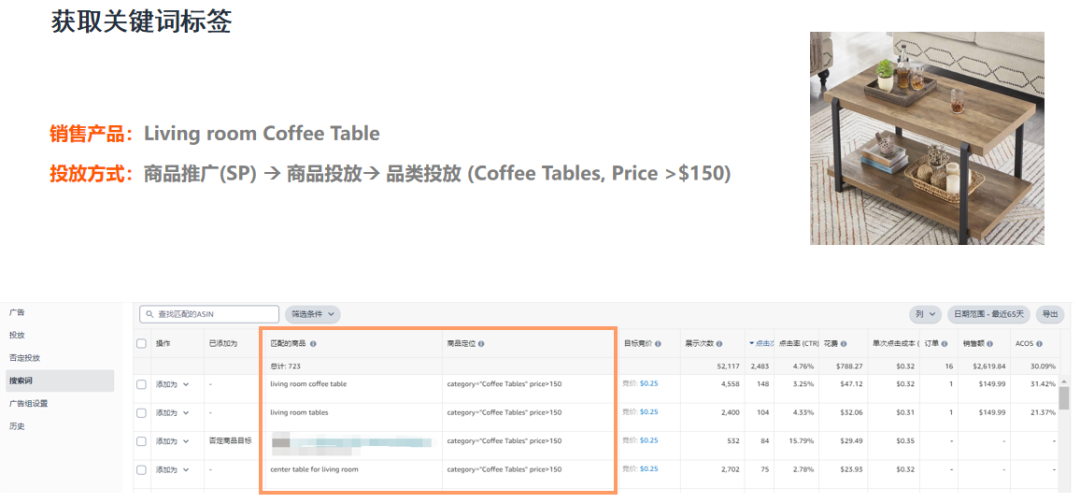Check the box for center table for living room row
The image size is (1080, 503).
pyautogui.click(x=141, y=470)
